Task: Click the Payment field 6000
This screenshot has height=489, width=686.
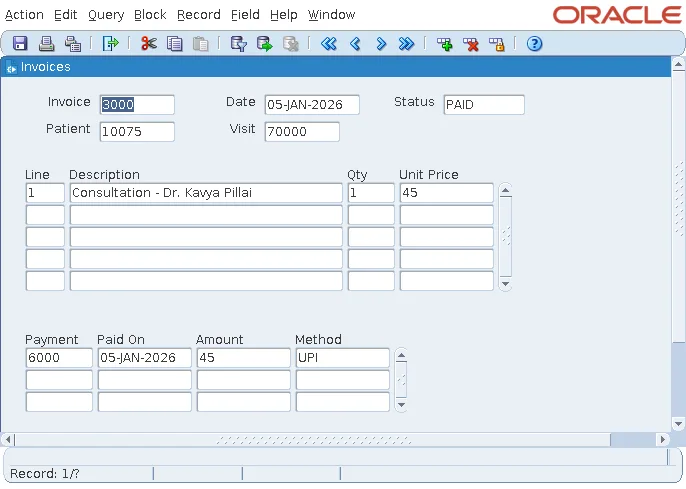Action: click(59, 358)
